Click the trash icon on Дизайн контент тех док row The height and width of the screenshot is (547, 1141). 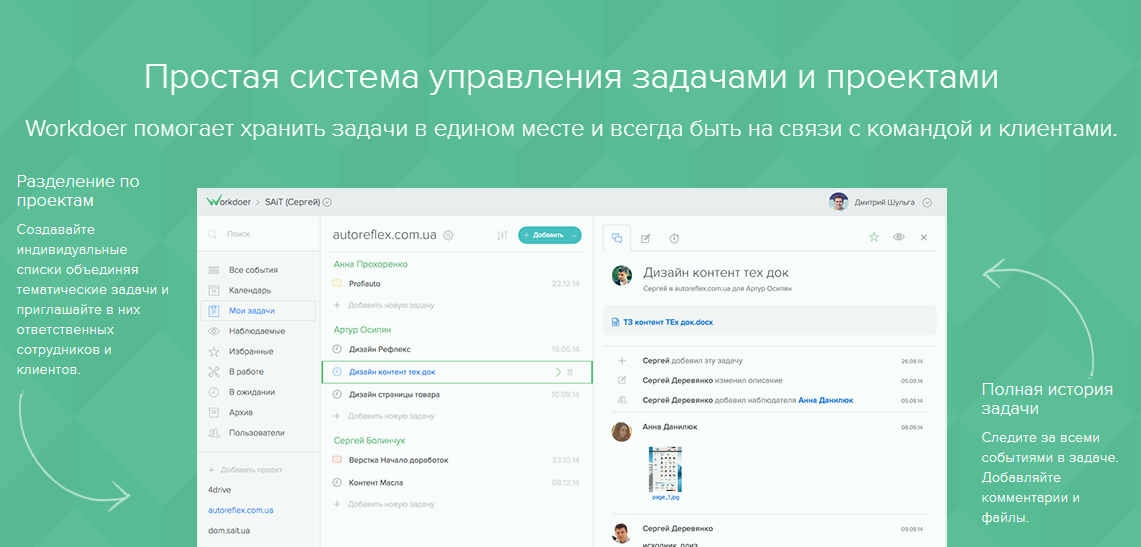[570, 372]
